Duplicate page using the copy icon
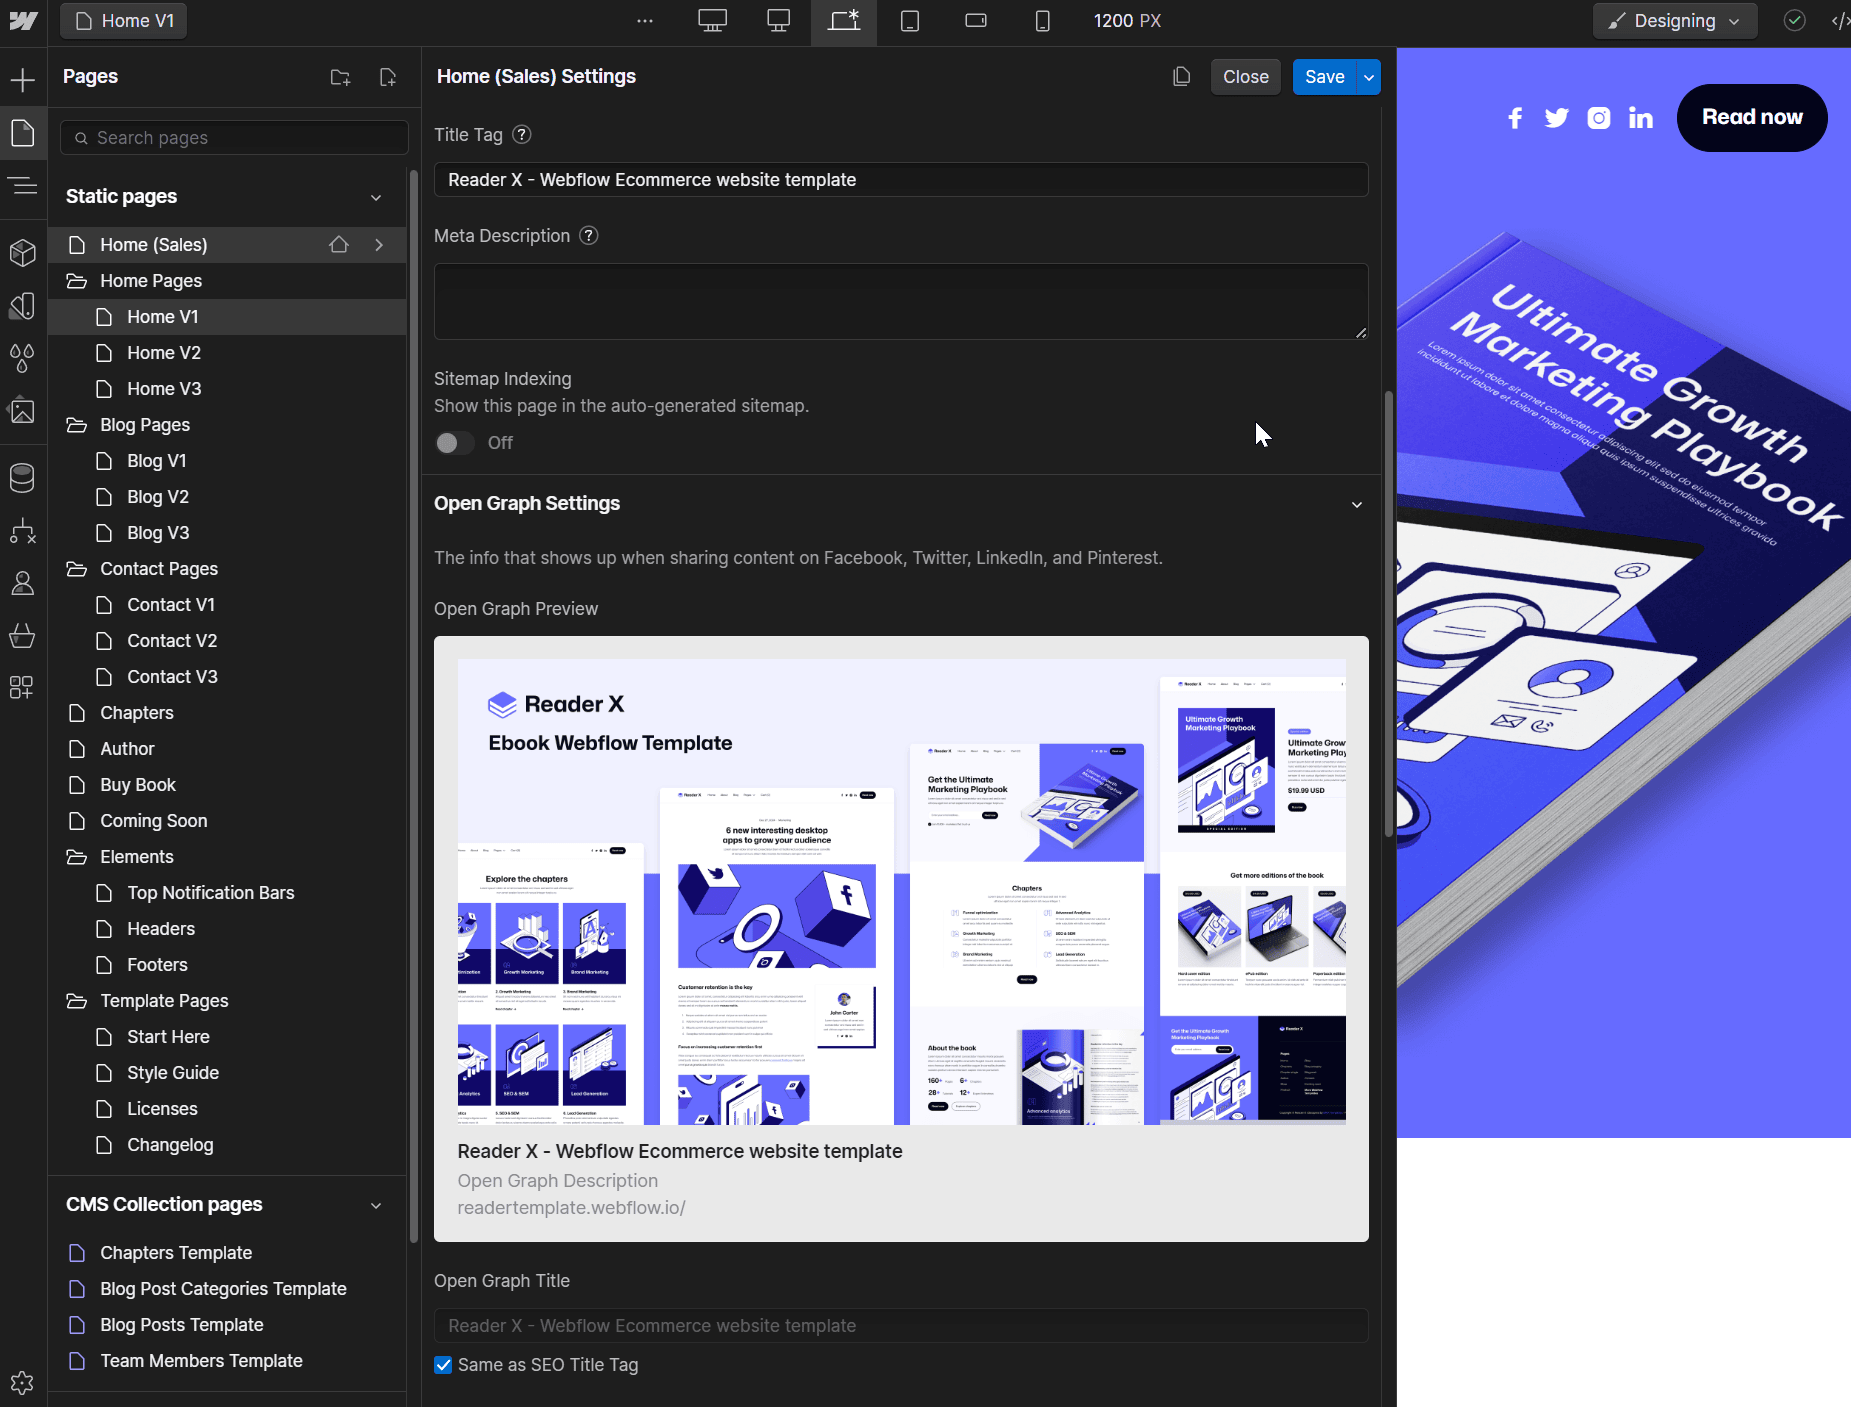 pyautogui.click(x=1182, y=77)
